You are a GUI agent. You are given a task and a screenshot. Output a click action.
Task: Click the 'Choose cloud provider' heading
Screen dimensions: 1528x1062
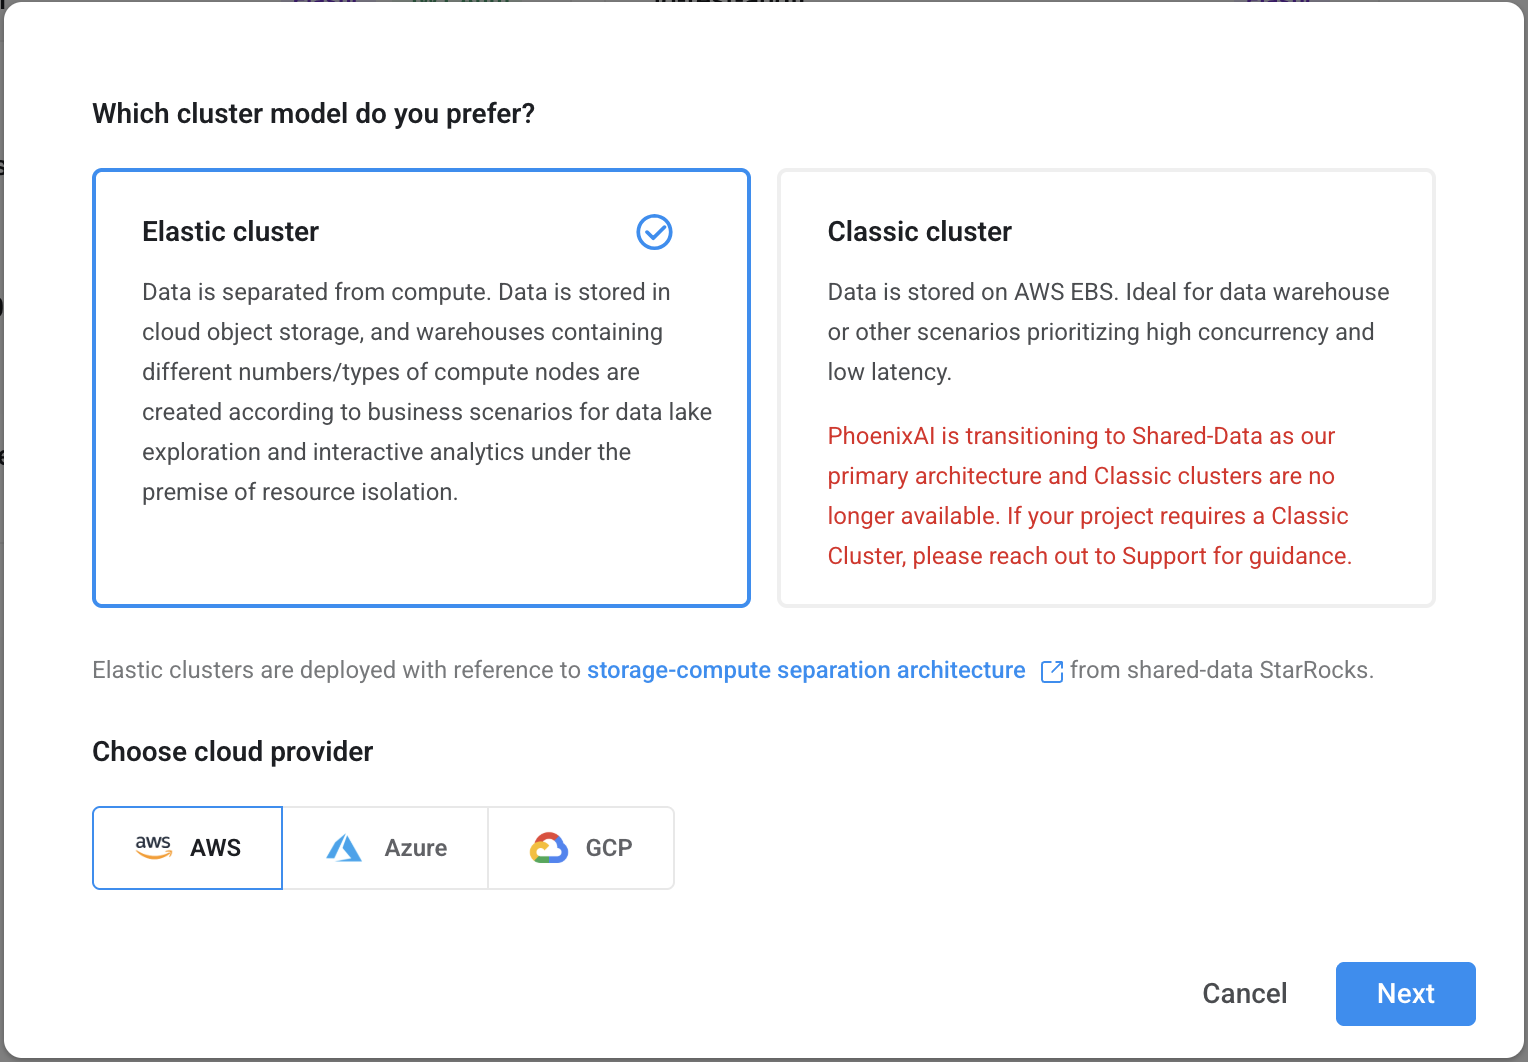232,752
